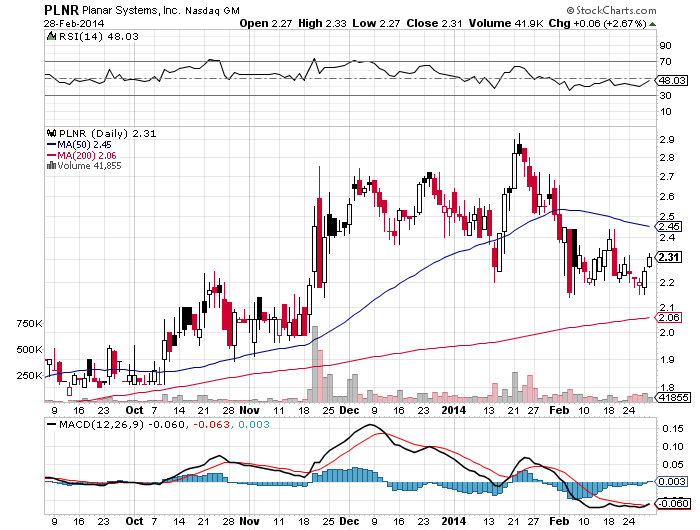Click the tallest volume bar in late November
The image size is (700, 530).
click(x=315, y=364)
